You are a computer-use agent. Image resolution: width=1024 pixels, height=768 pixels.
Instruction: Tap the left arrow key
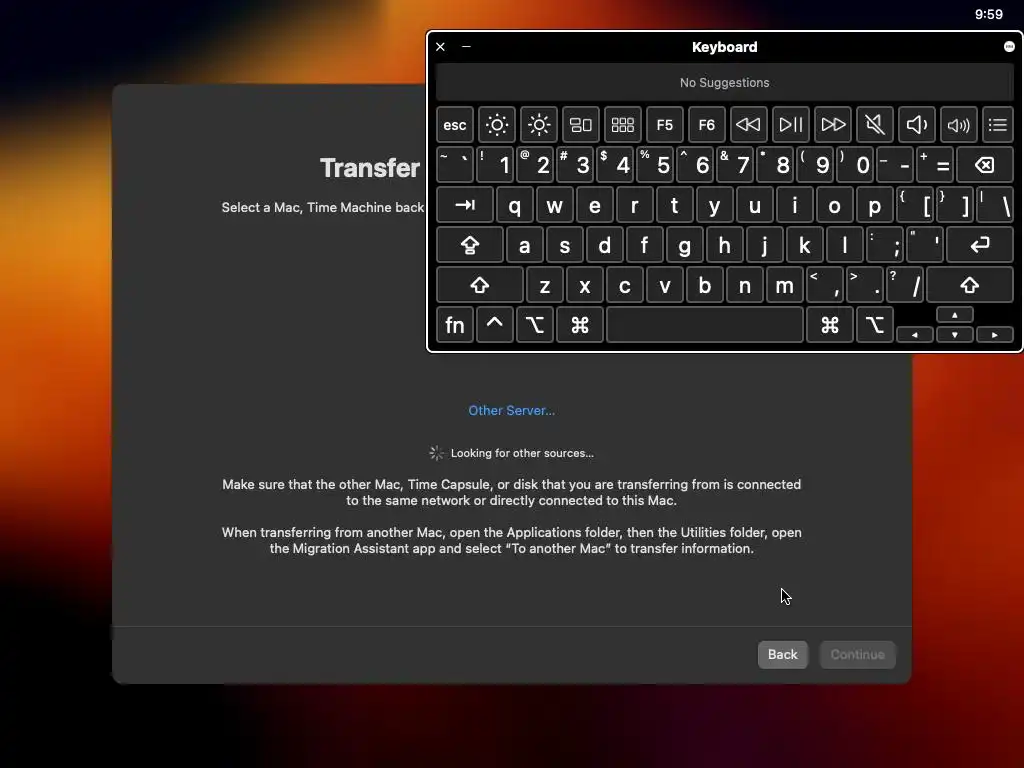[x=915, y=334]
